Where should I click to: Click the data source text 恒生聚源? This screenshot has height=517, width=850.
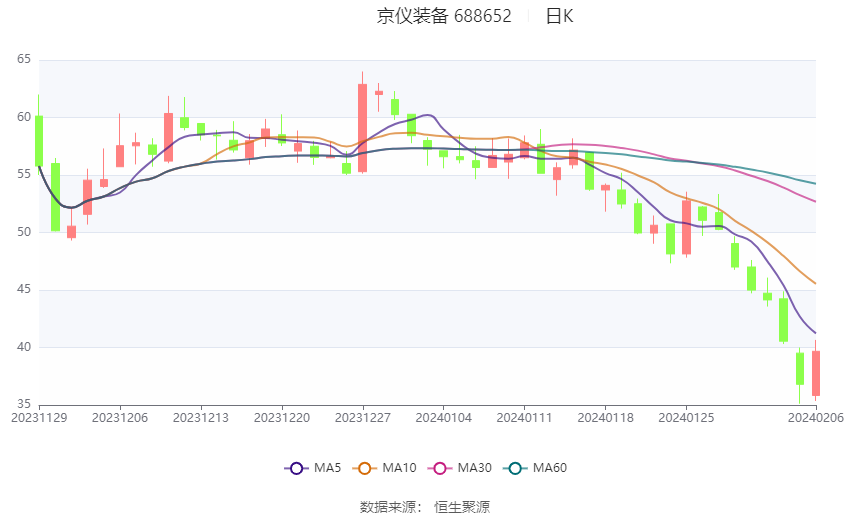pos(462,507)
